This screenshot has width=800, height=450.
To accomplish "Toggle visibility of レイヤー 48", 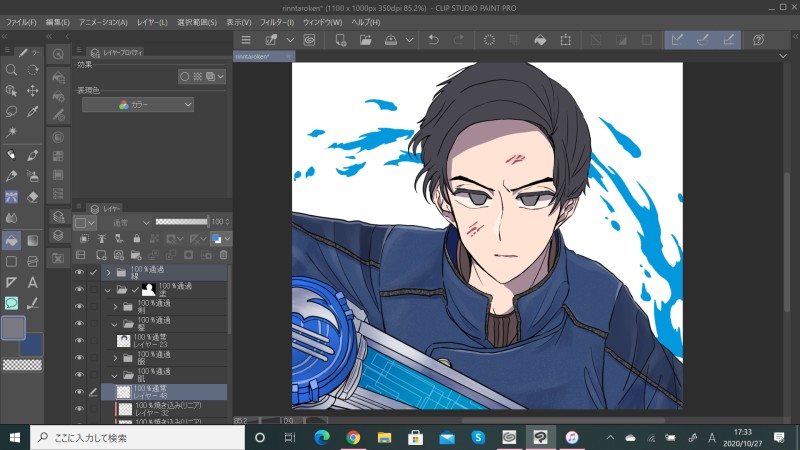I will [80, 392].
